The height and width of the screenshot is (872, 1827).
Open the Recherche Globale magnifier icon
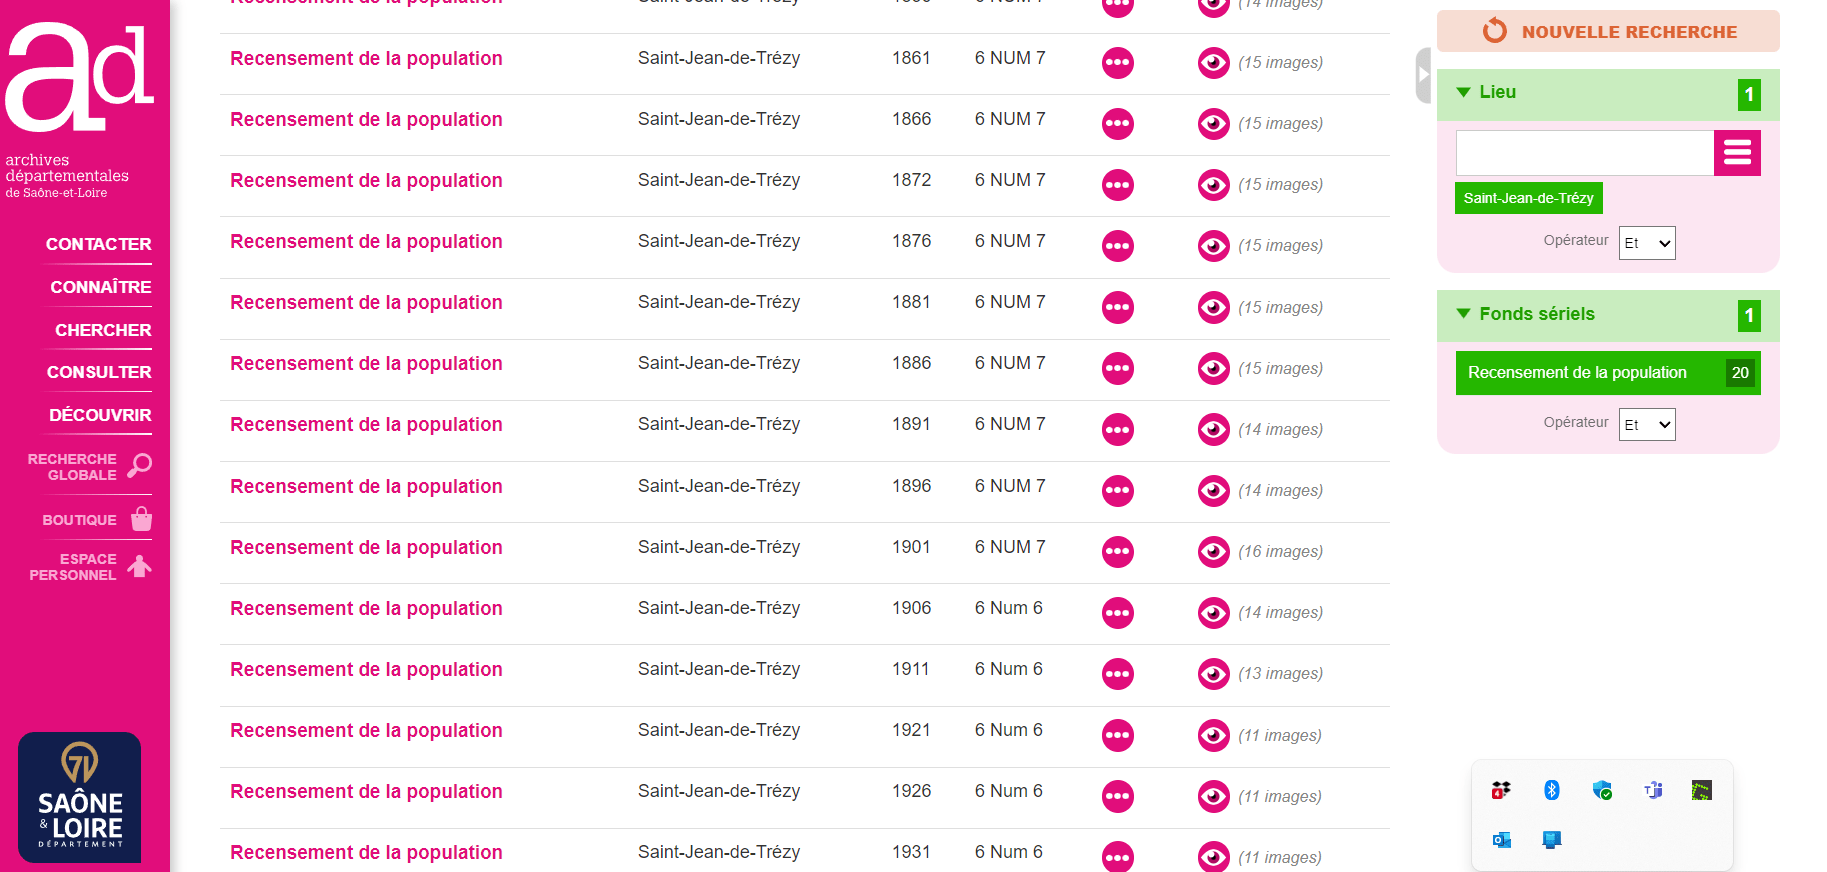pos(140,466)
